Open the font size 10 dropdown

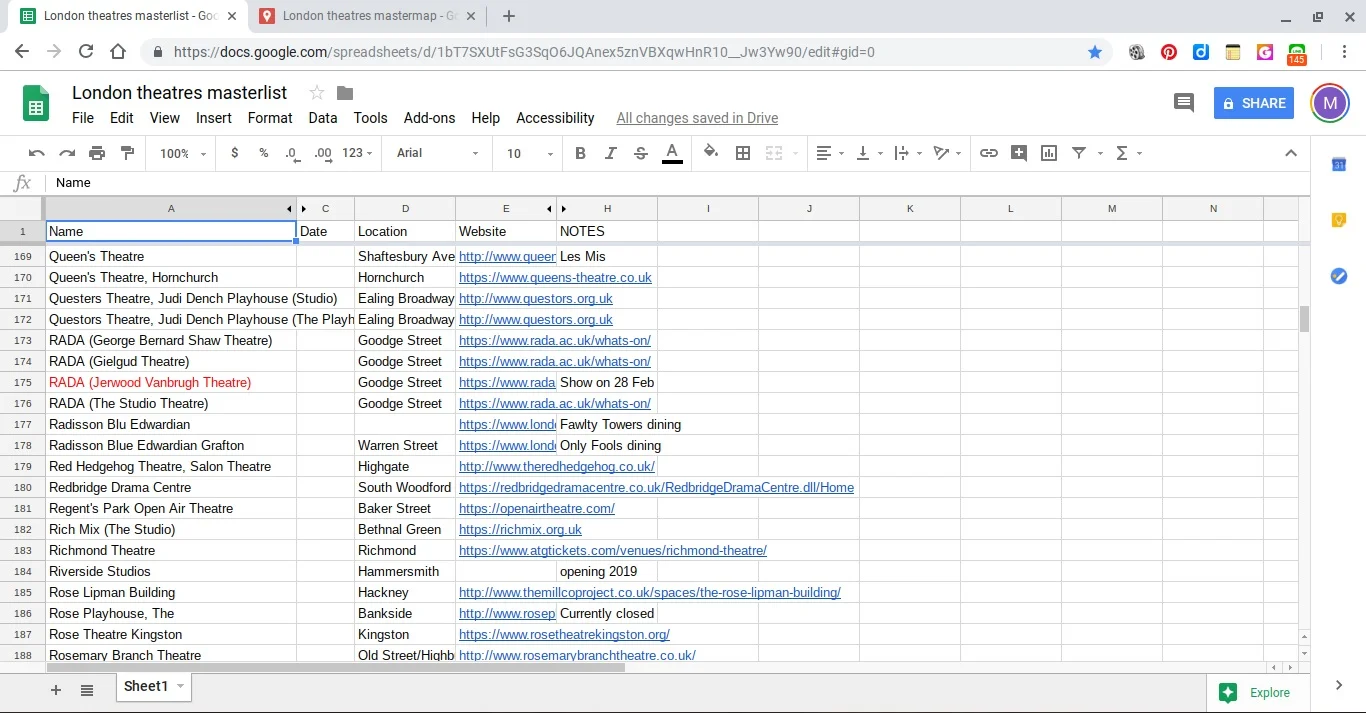click(x=530, y=153)
